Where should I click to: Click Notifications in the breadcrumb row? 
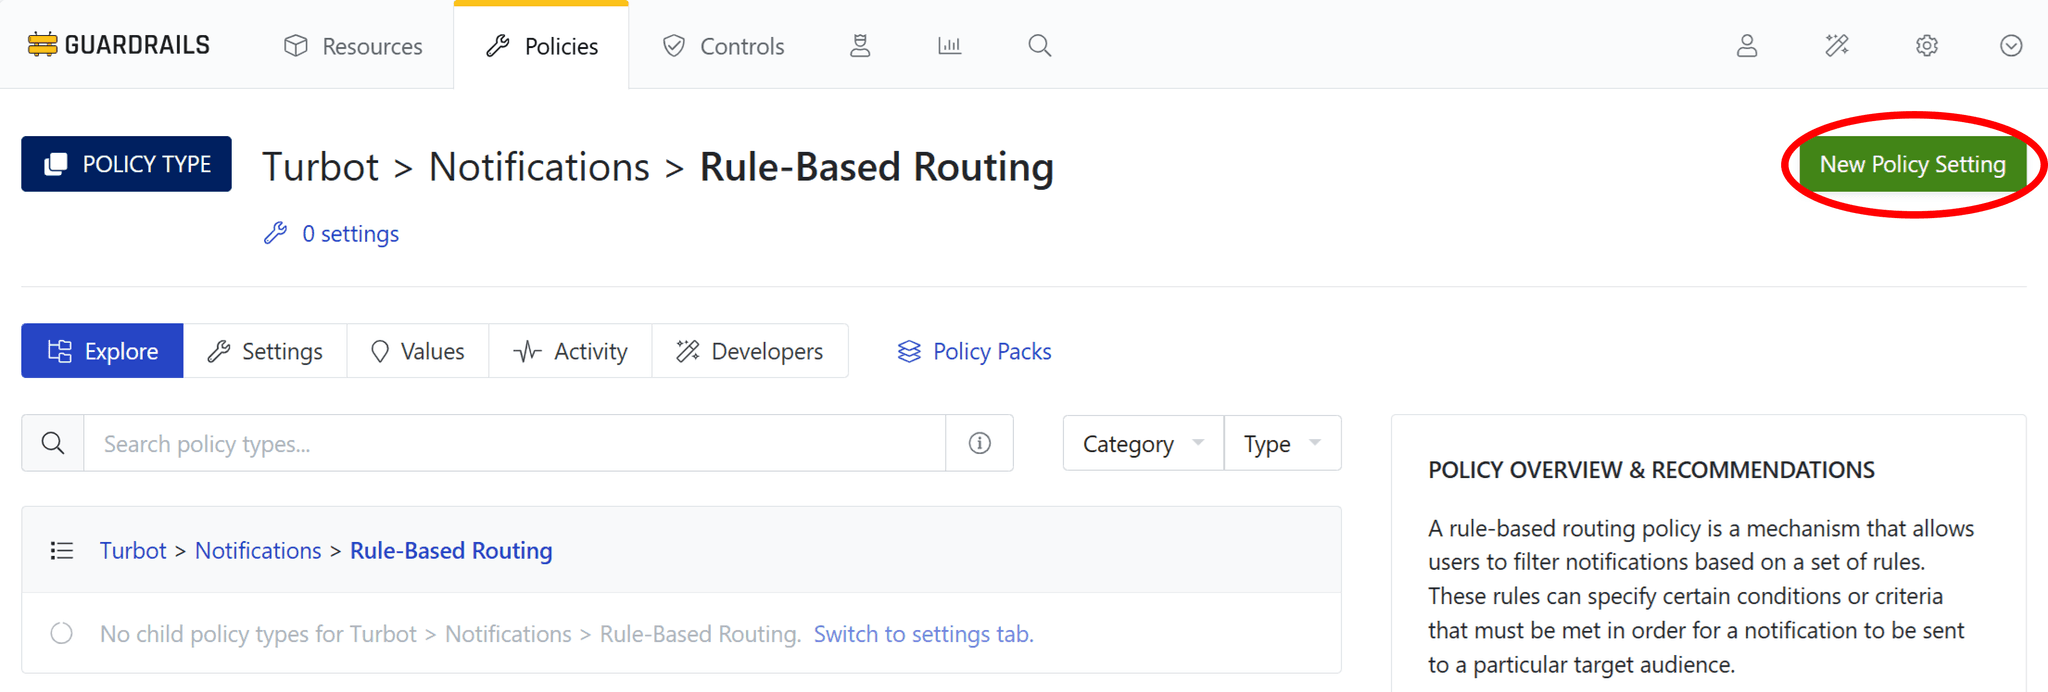point(258,550)
